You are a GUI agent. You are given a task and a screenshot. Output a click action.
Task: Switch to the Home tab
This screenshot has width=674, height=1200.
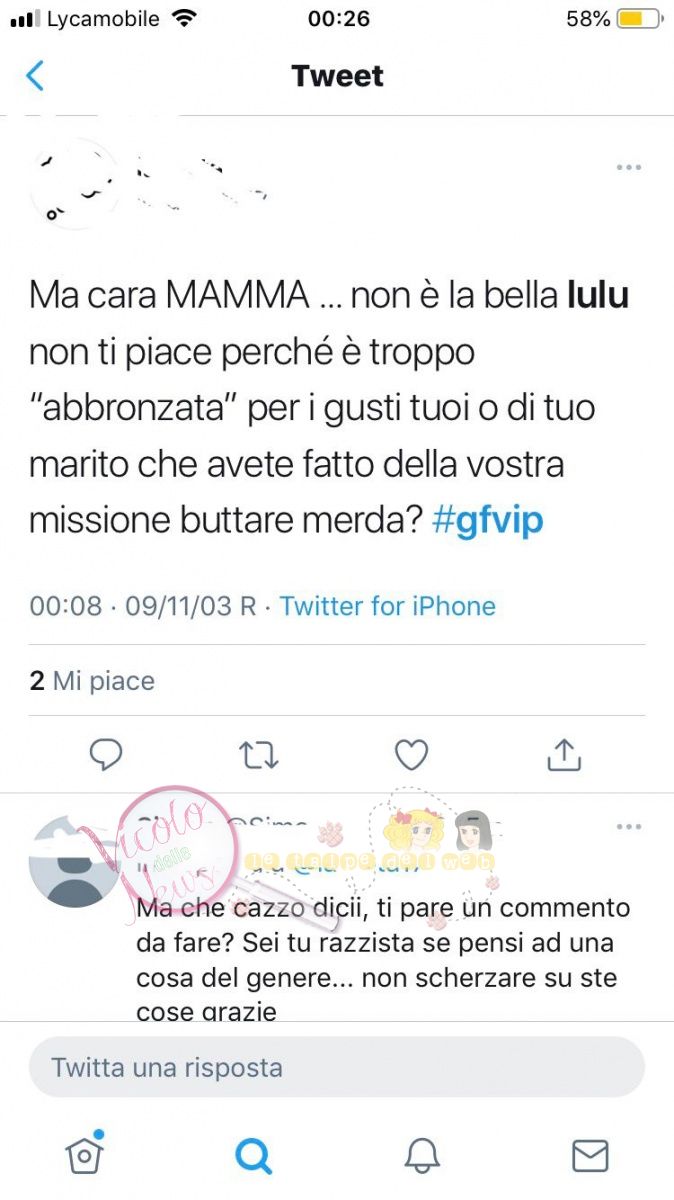[84, 1155]
